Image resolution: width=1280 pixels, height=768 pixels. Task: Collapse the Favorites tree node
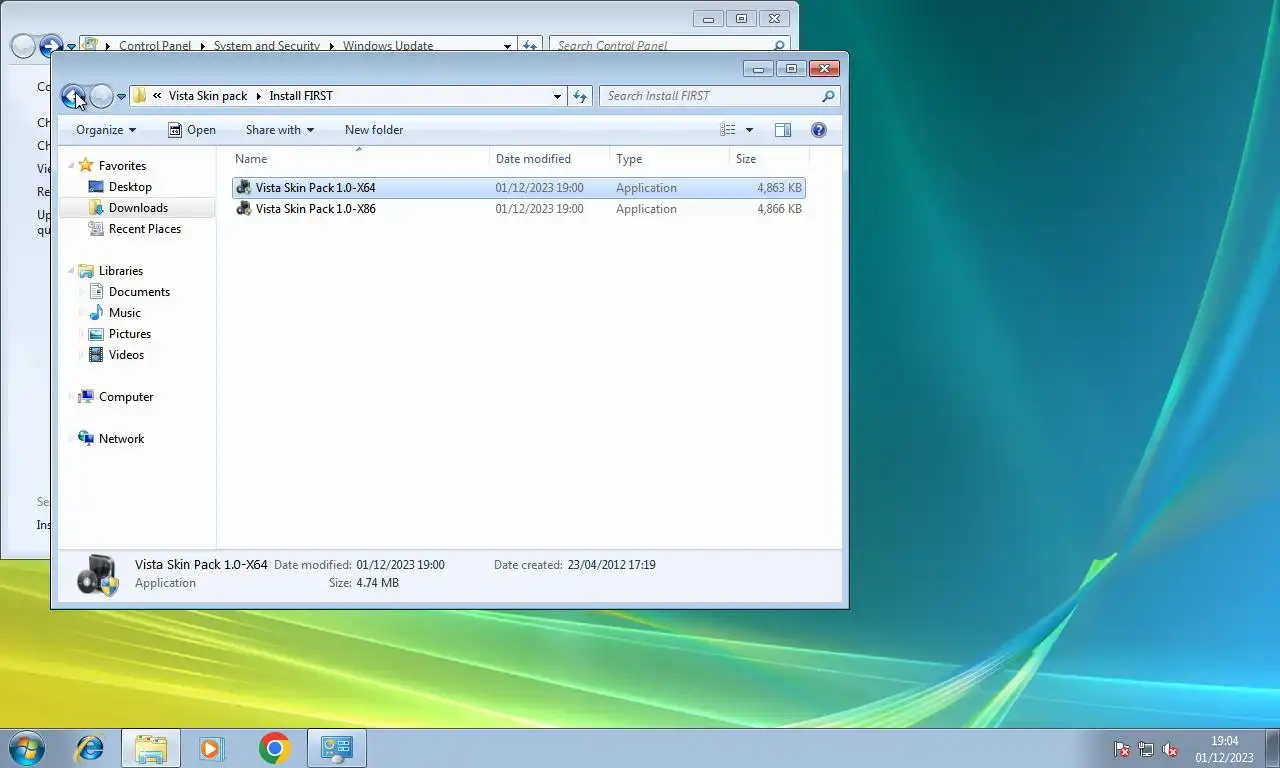71,166
